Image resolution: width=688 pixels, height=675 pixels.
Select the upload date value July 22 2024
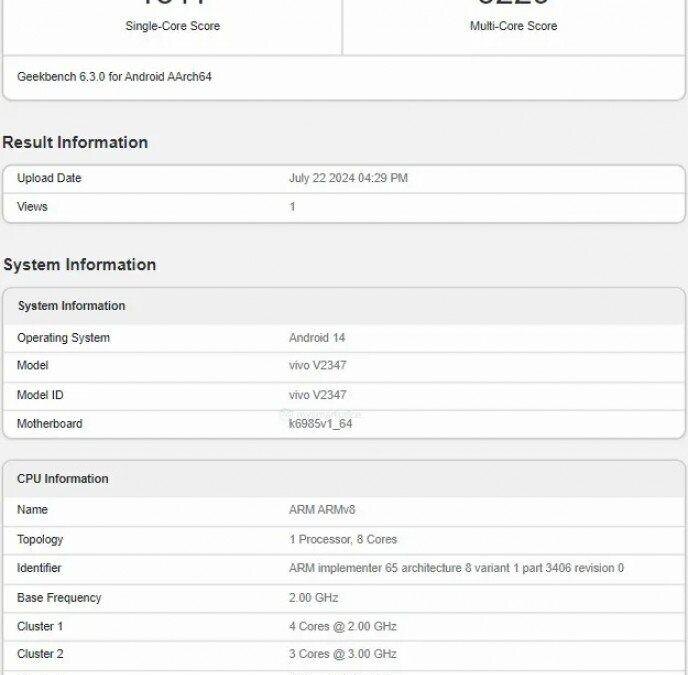348,178
